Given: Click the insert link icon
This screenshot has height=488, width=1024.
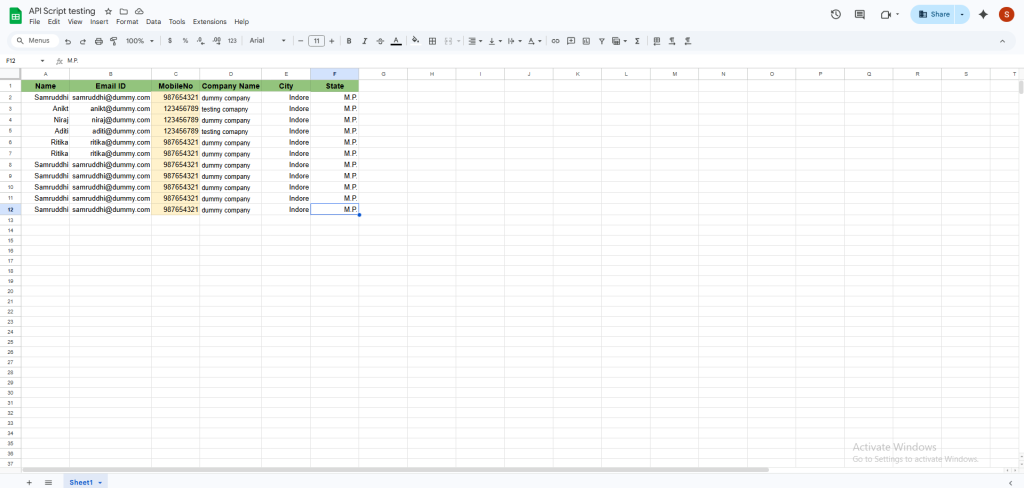Looking at the screenshot, I should pyautogui.click(x=555, y=41).
